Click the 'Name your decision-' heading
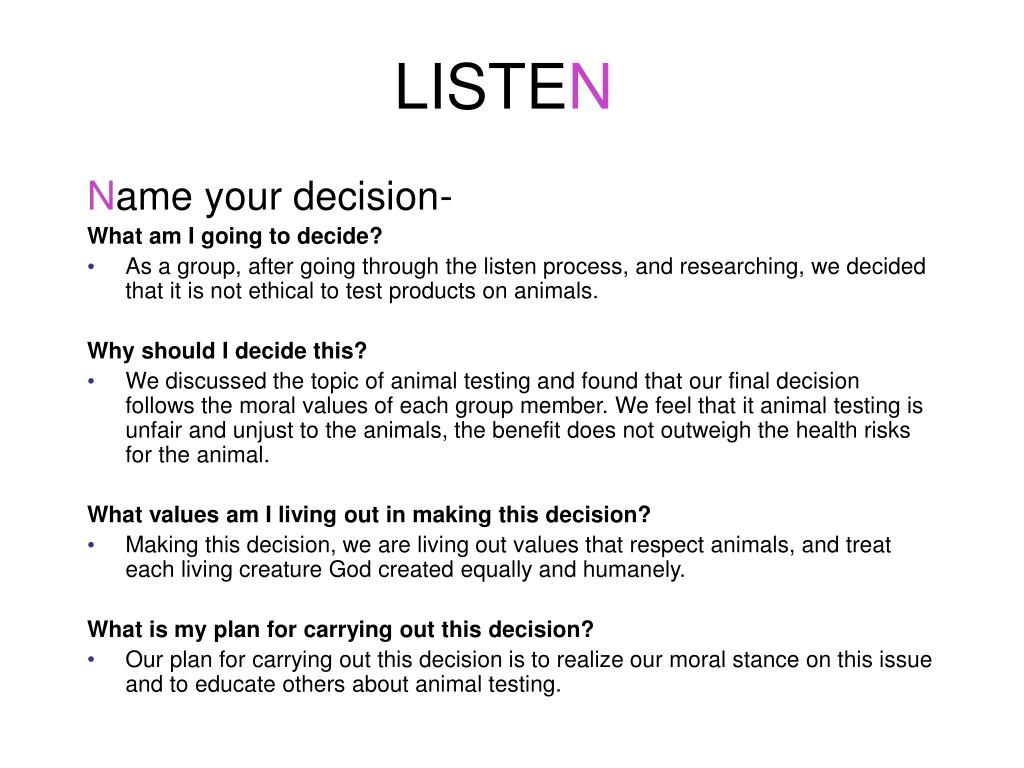The height and width of the screenshot is (768, 1024). pos(269,197)
